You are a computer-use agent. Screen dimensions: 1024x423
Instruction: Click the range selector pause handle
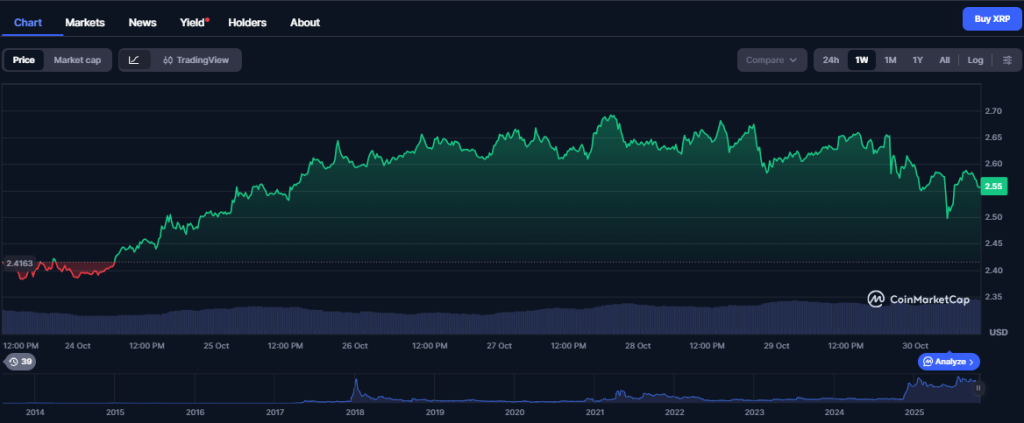click(x=979, y=387)
